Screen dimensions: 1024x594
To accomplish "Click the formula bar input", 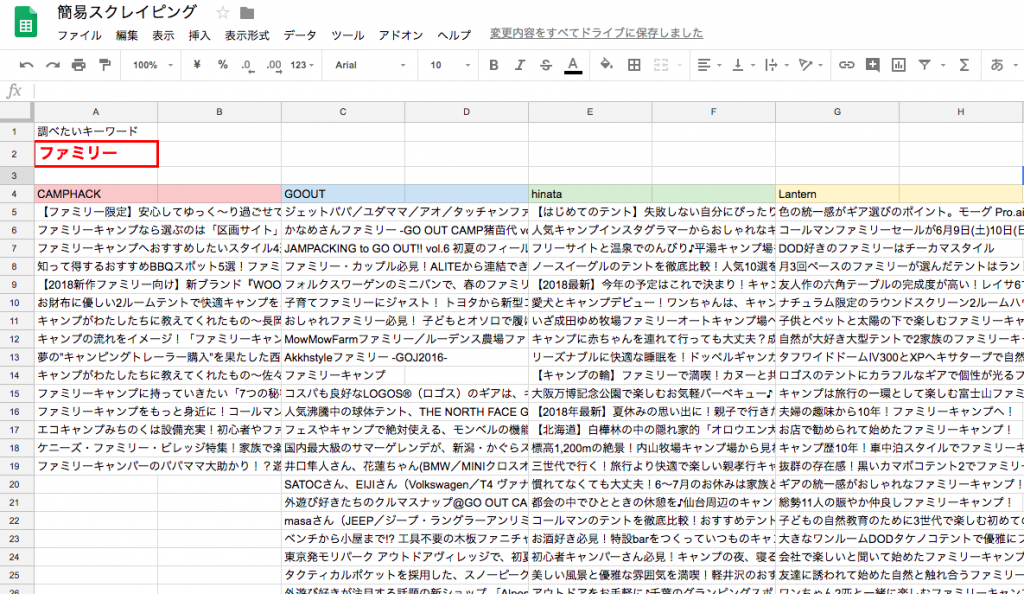I will 529,91.
